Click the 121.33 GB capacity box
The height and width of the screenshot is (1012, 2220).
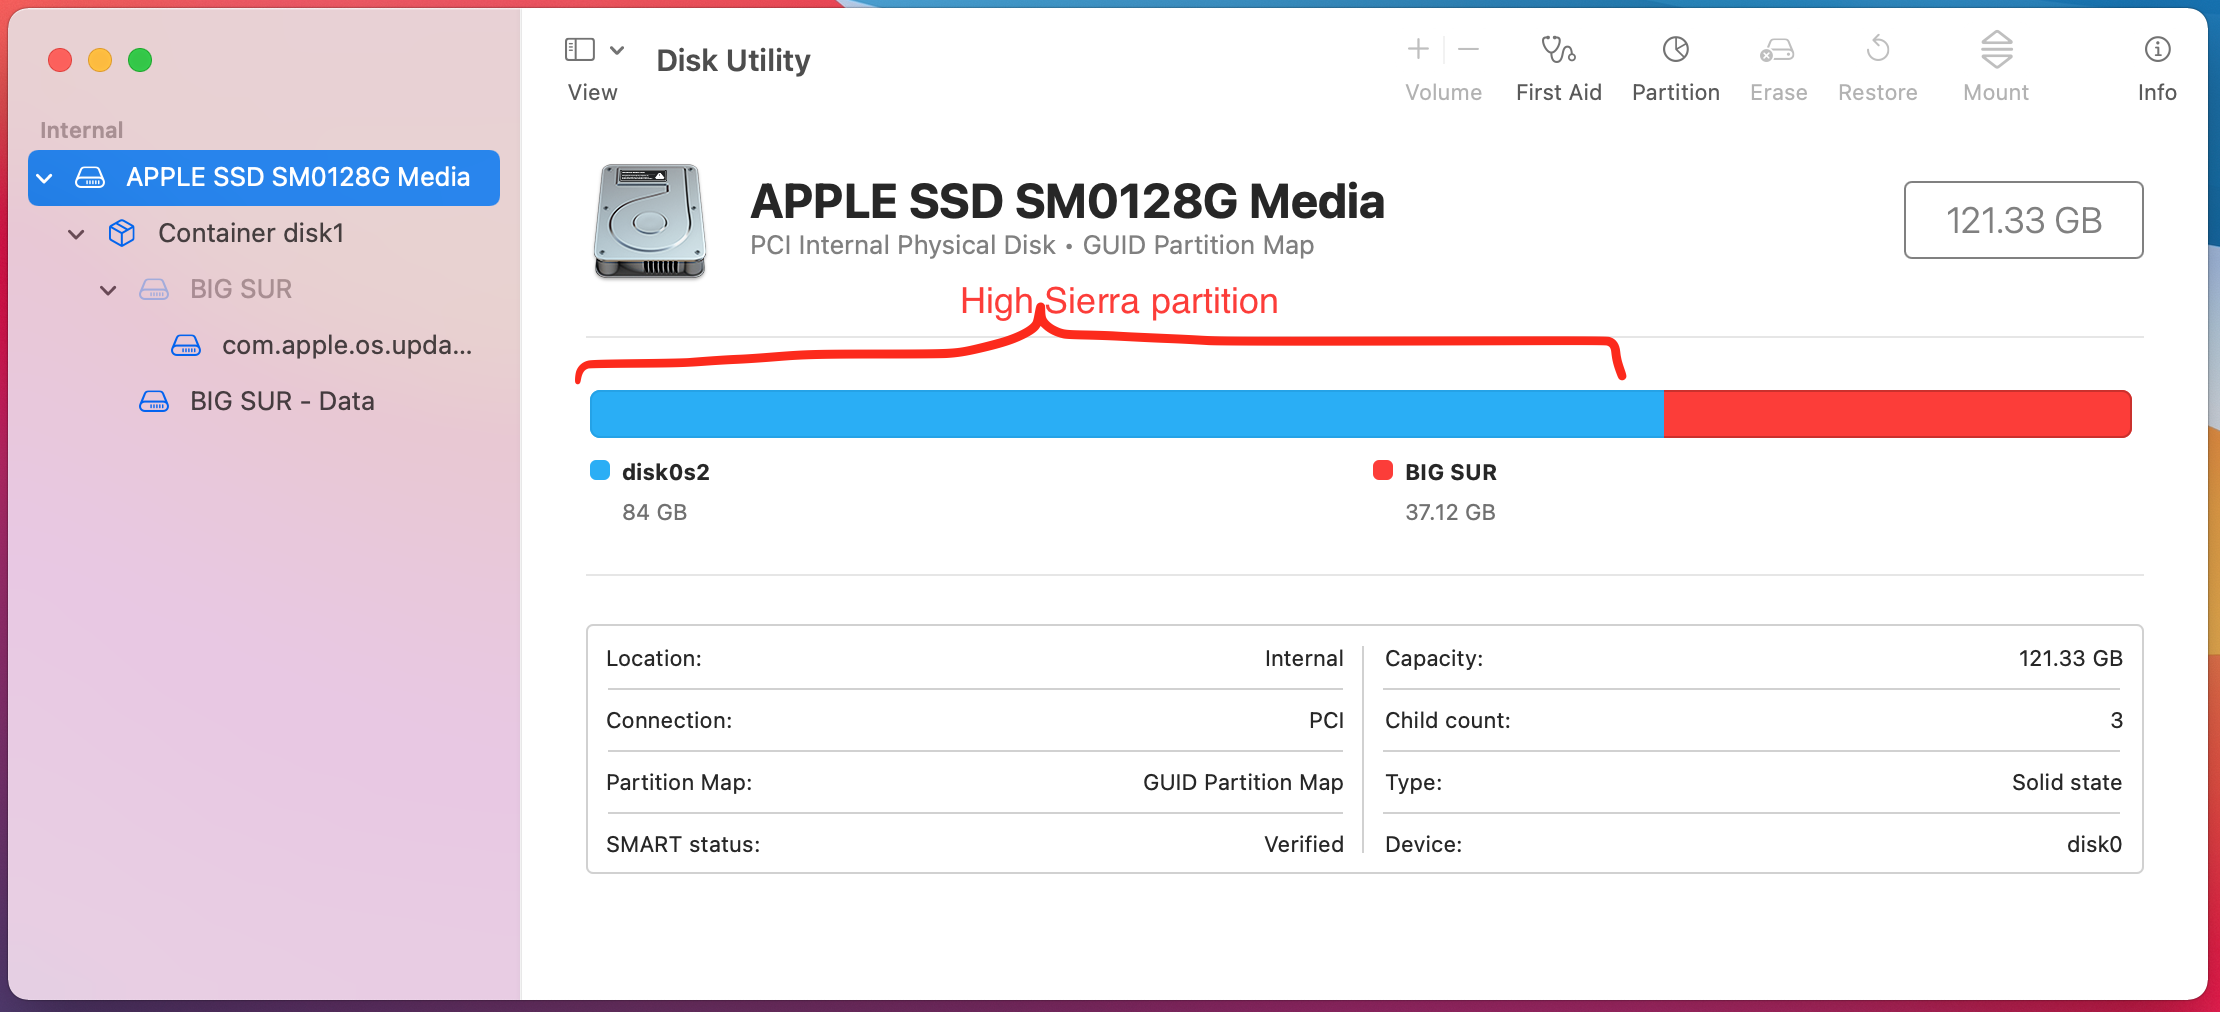coord(2024,220)
